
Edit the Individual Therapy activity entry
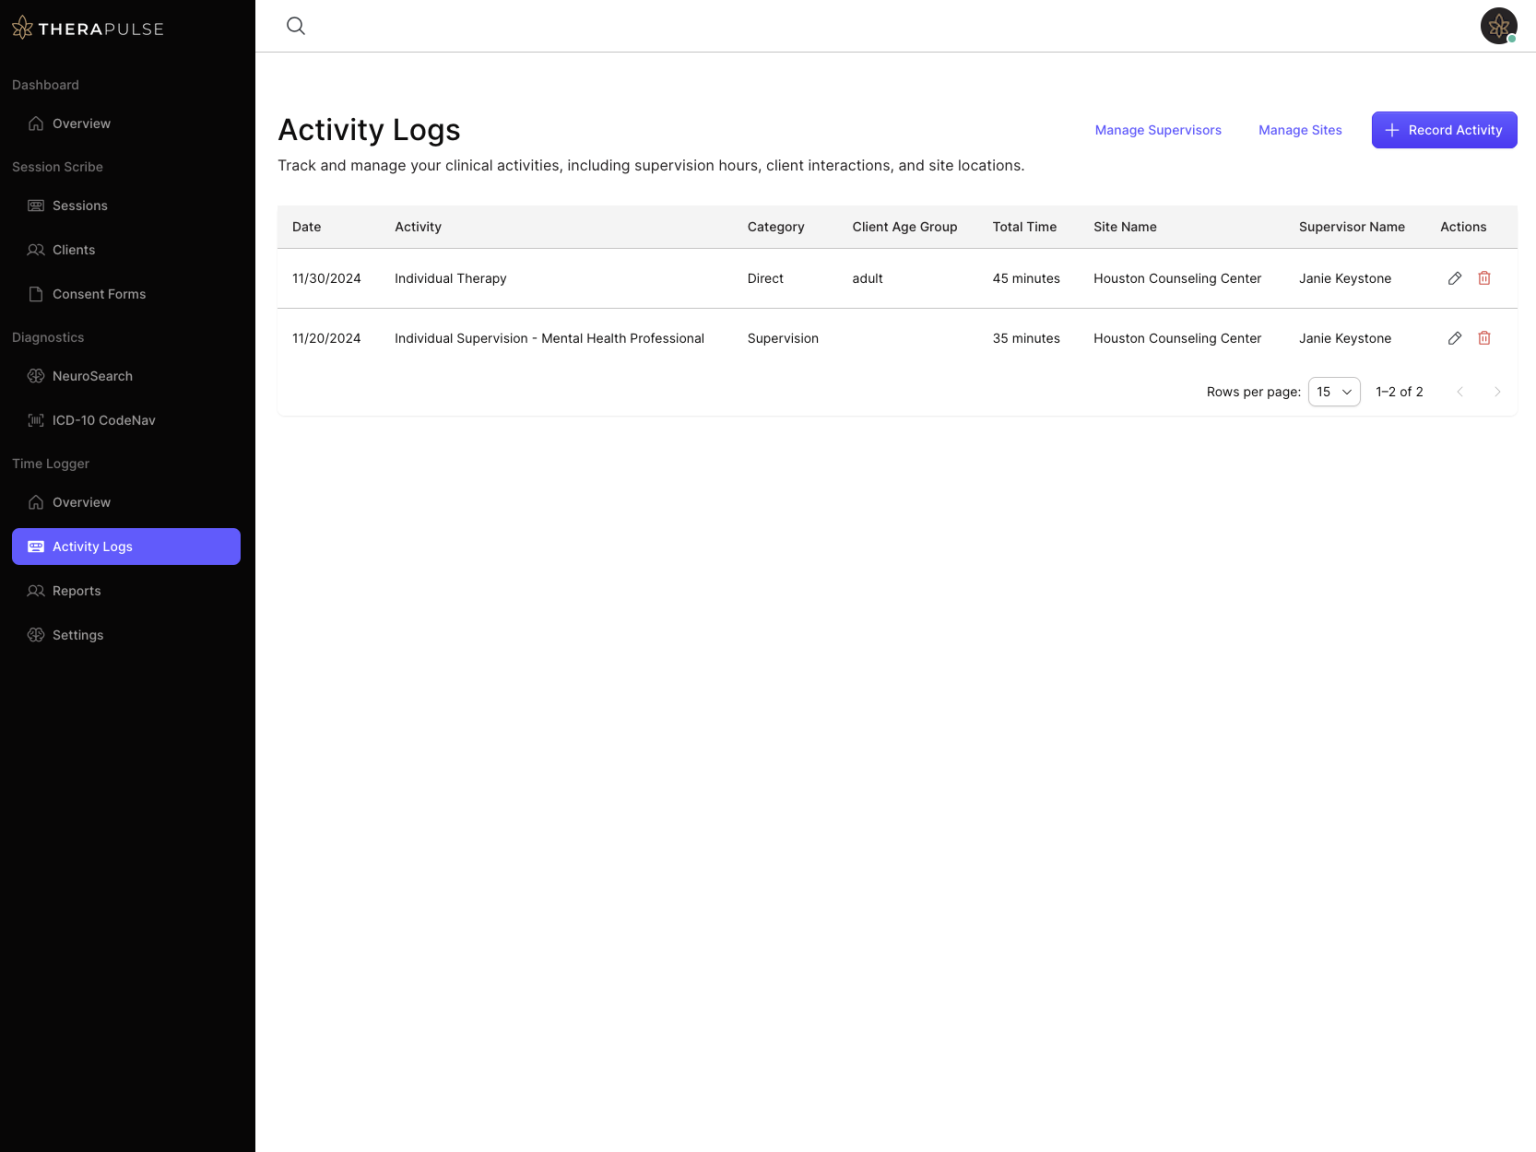1454,278
